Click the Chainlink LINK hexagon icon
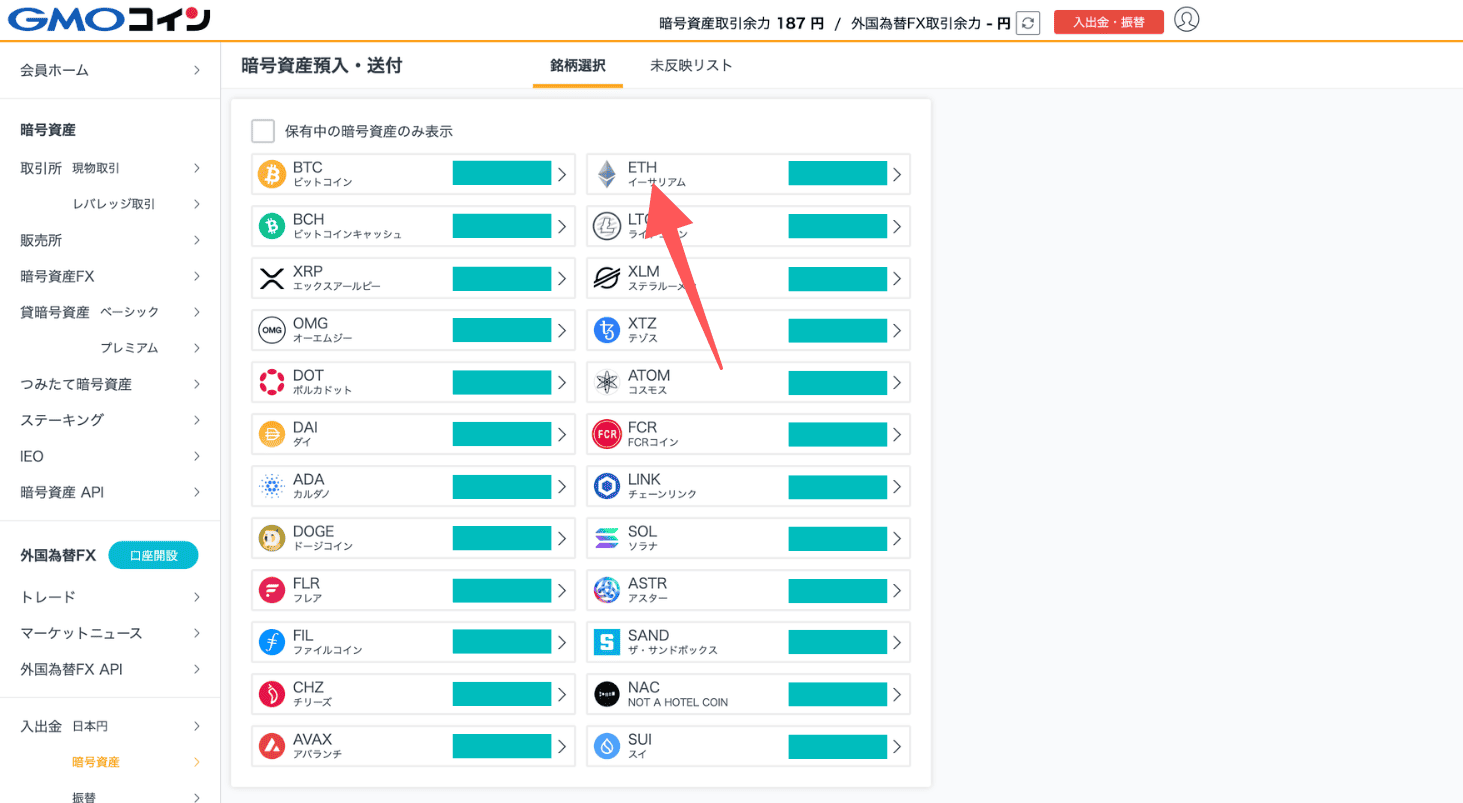Screen dimensions: 1463x803 click(x=607, y=486)
